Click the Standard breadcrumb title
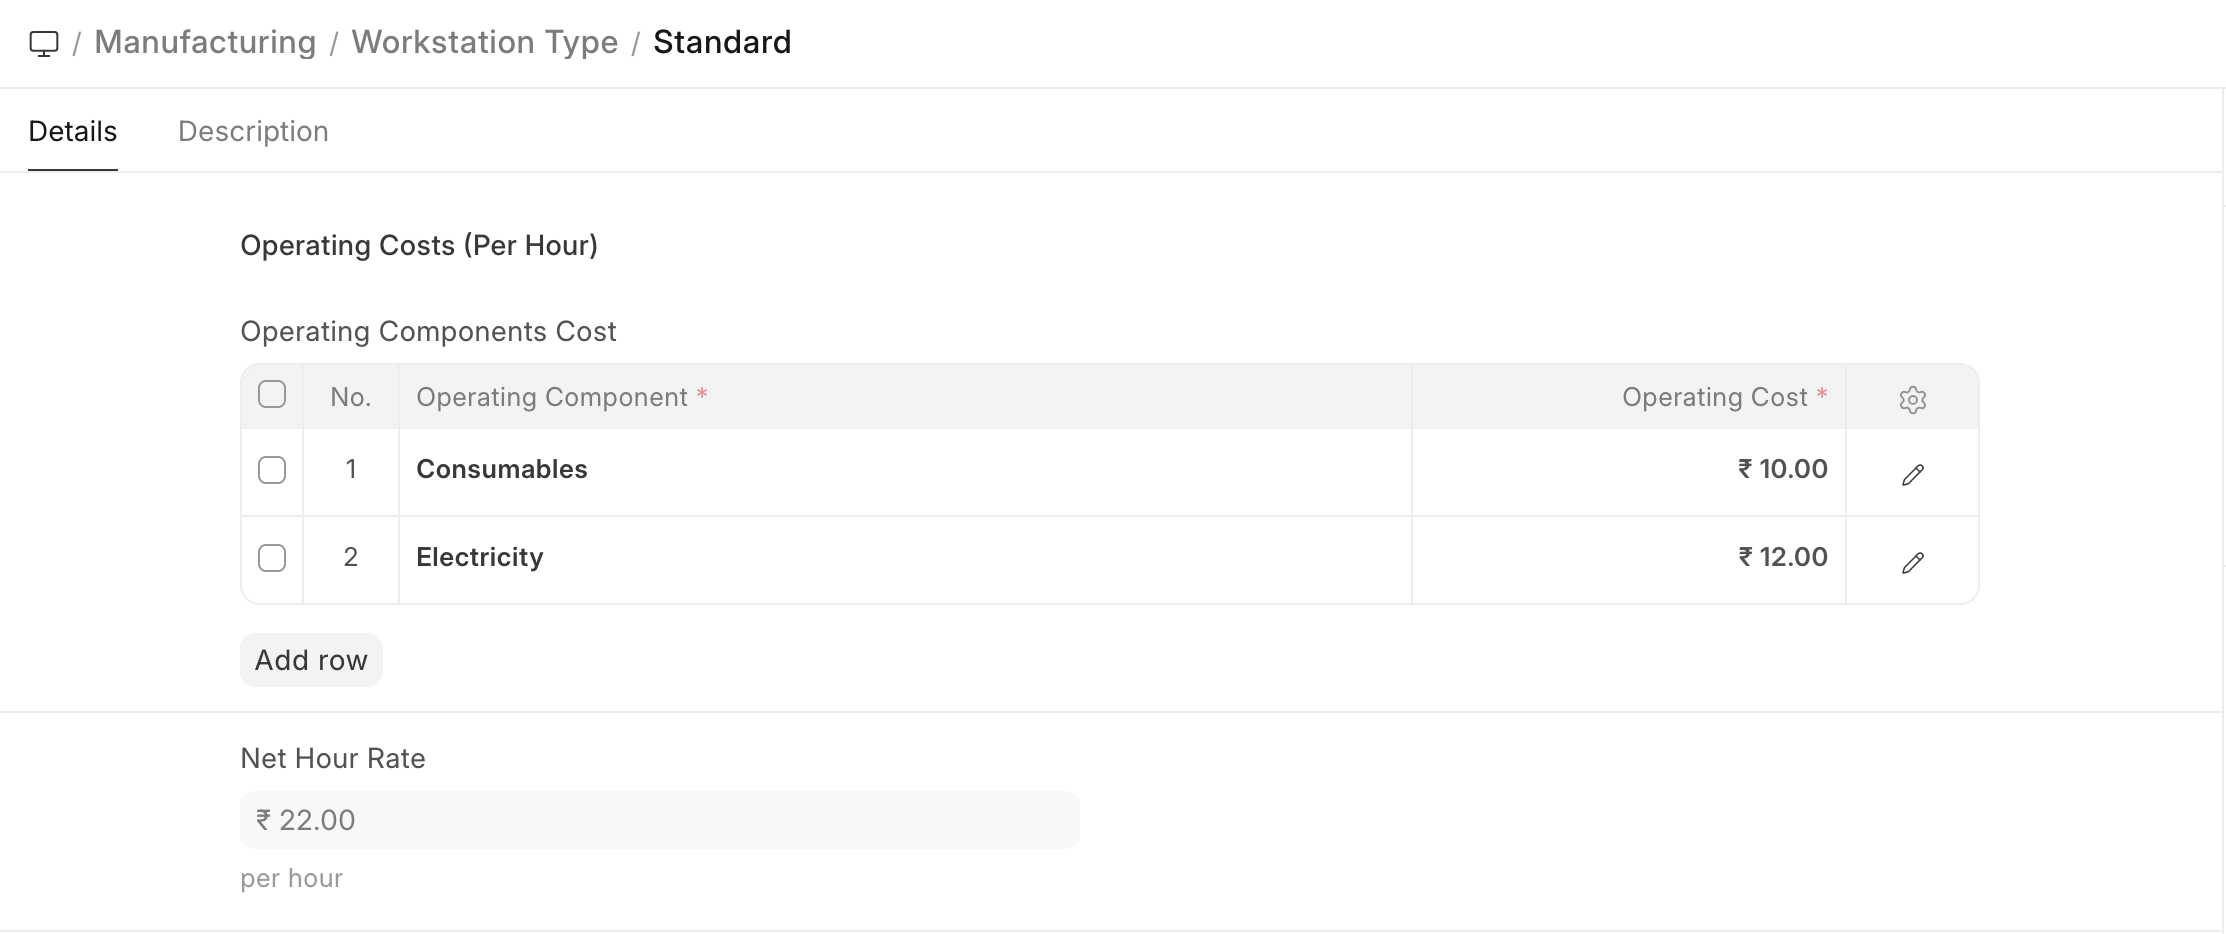Viewport: 2226px width, 934px height. [x=722, y=42]
